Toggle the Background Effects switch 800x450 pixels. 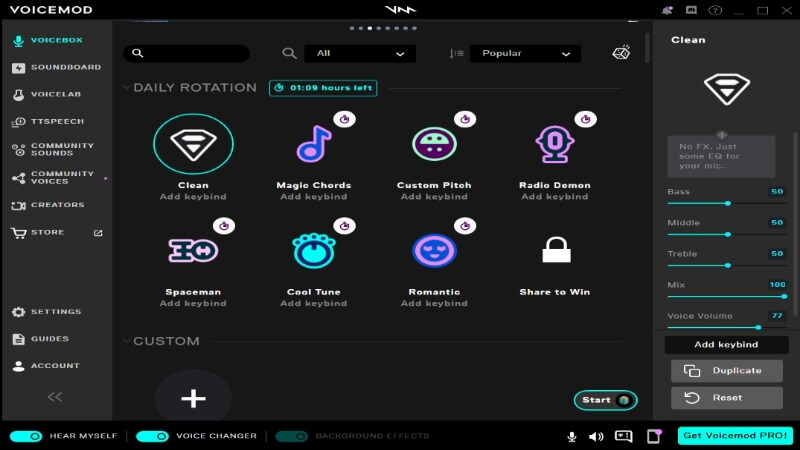click(291, 436)
